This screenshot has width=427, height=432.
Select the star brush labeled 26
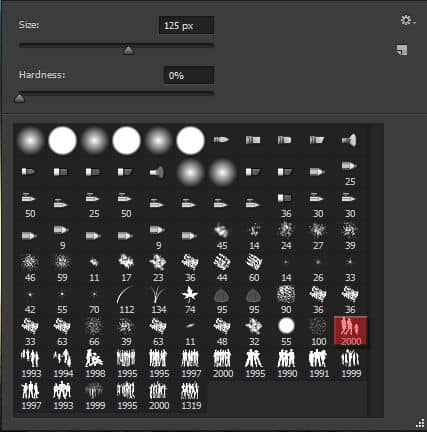[x=318, y=268]
